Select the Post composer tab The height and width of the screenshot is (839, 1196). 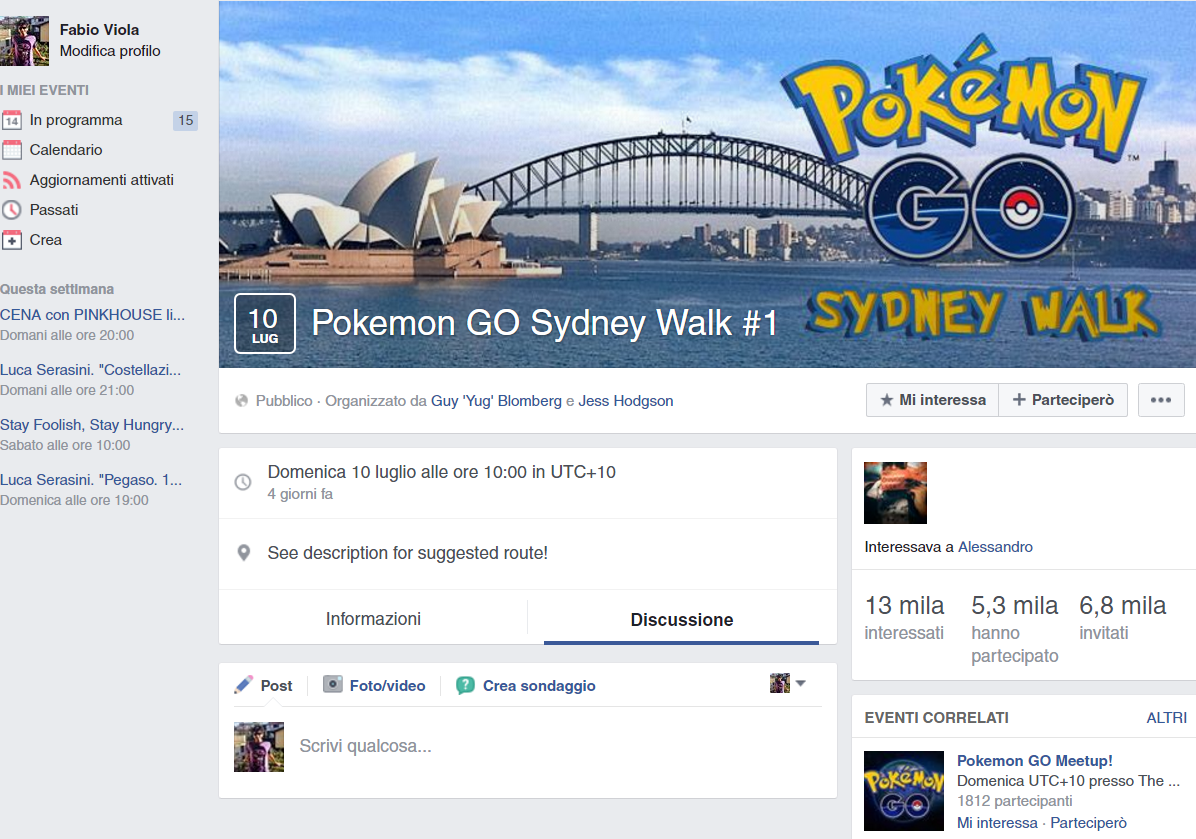pos(264,686)
